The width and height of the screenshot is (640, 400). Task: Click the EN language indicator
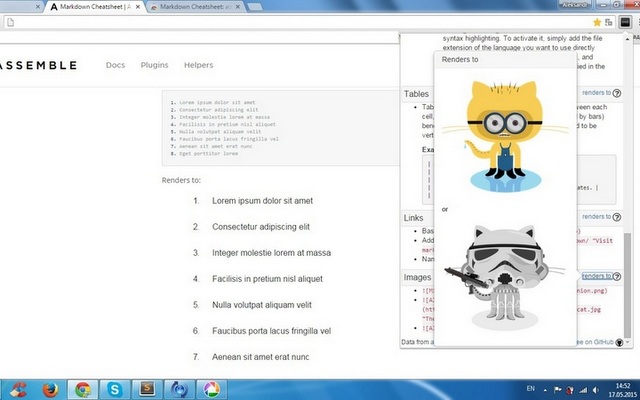[531, 389]
